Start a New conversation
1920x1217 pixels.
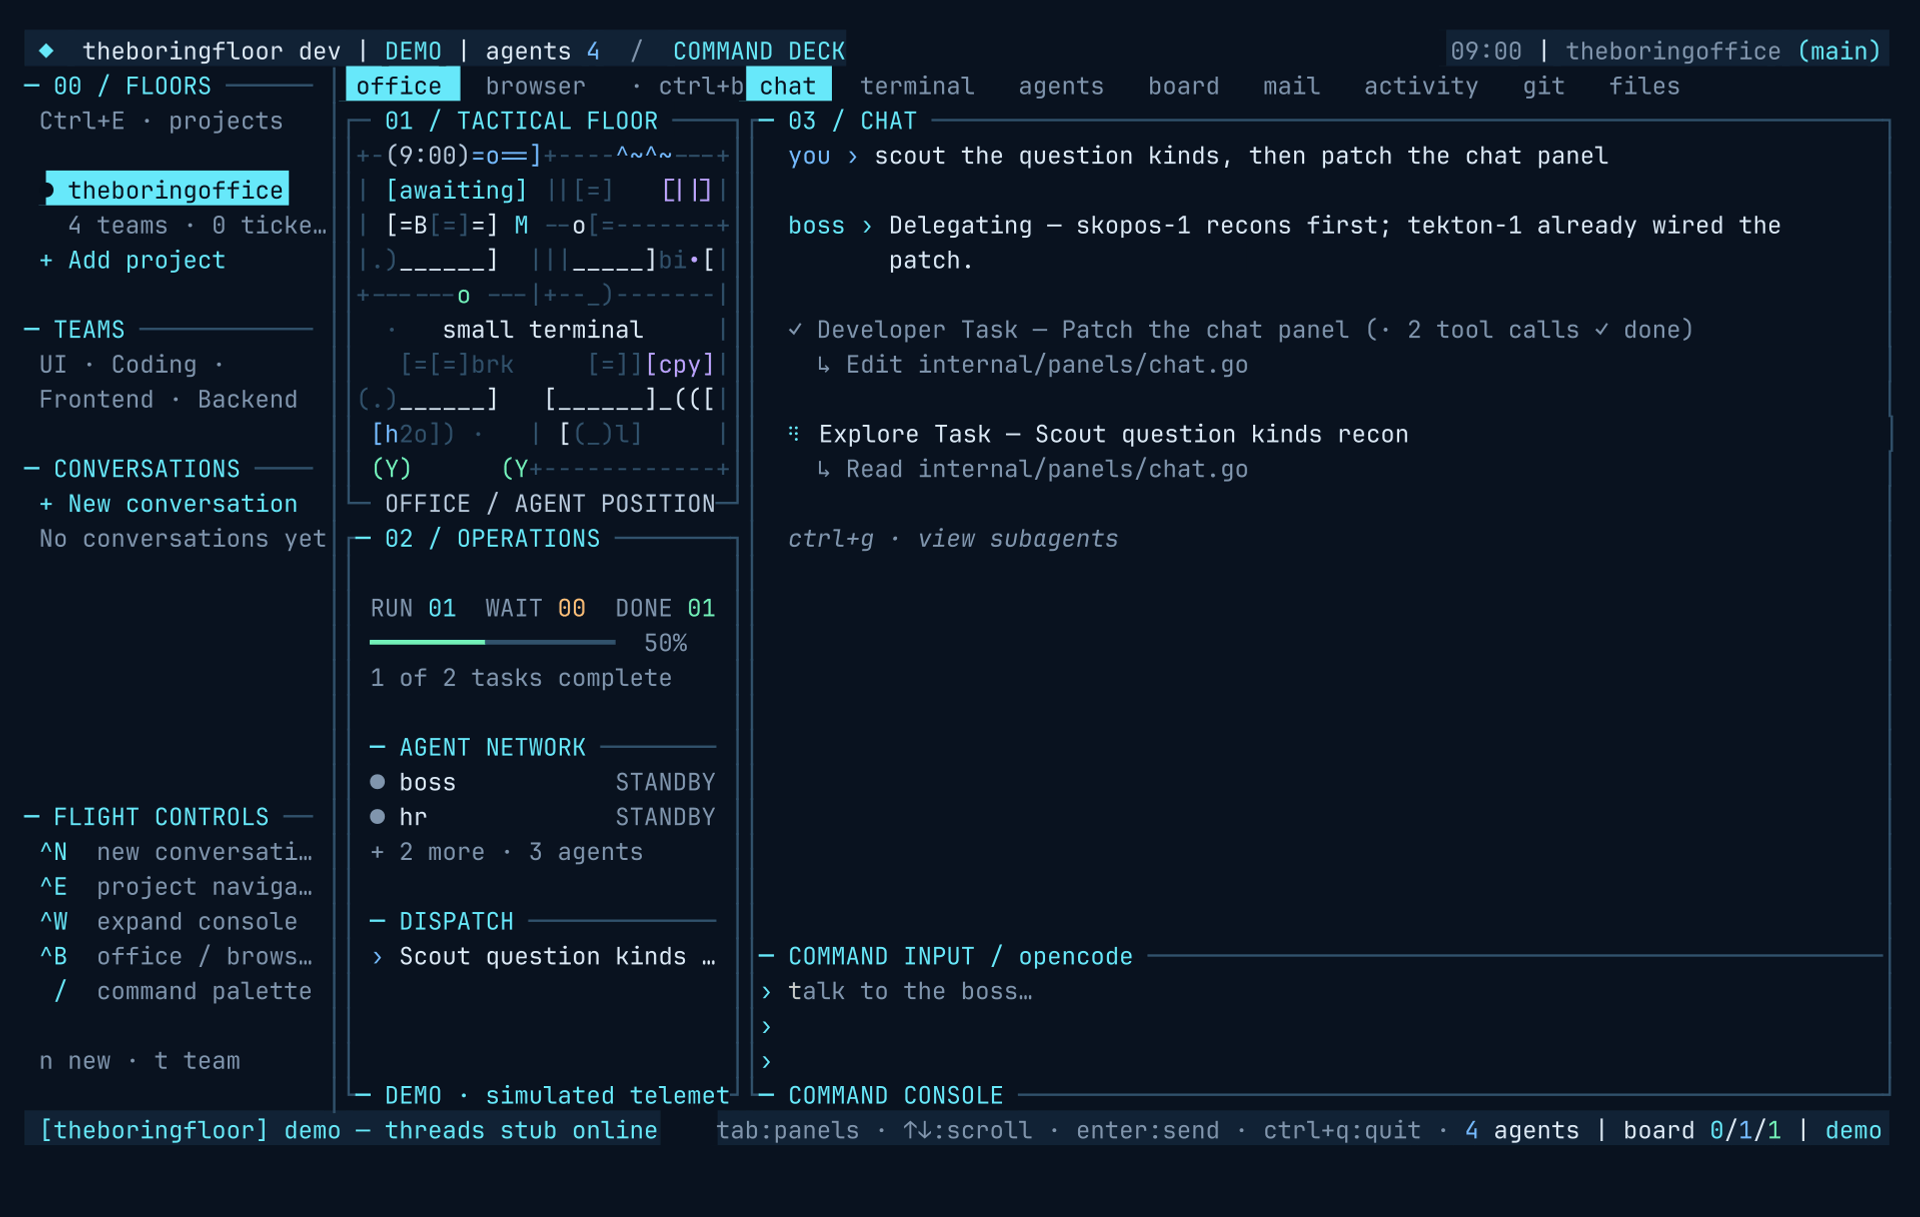169,504
